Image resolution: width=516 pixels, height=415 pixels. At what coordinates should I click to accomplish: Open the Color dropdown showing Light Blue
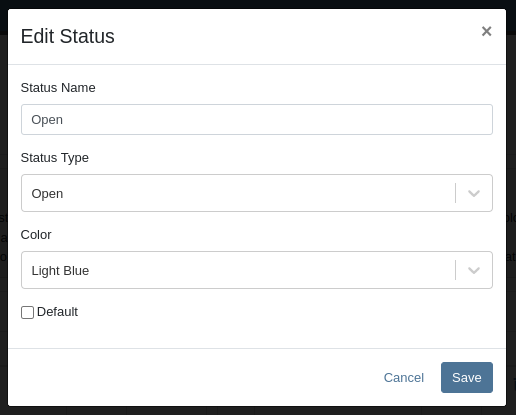click(x=257, y=270)
